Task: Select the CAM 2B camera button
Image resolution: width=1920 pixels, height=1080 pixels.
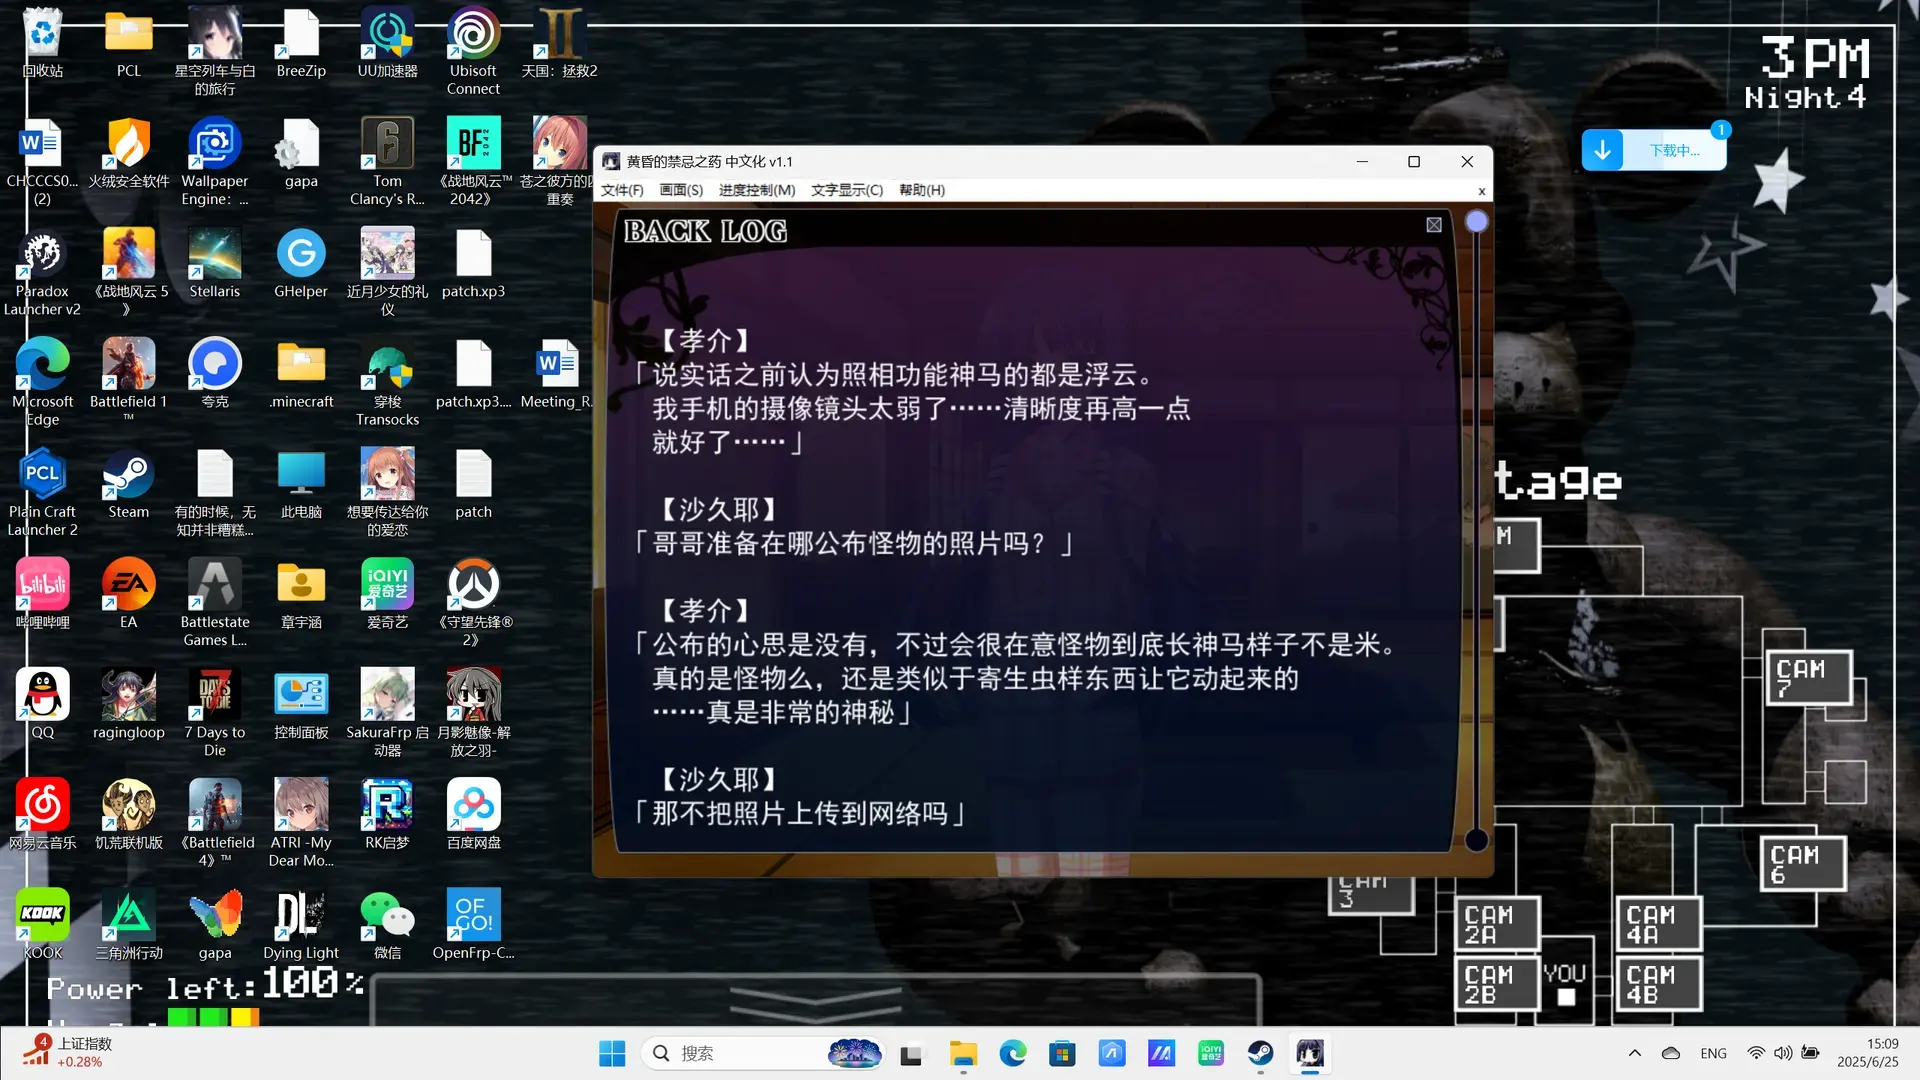Action: click(1496, 984)
